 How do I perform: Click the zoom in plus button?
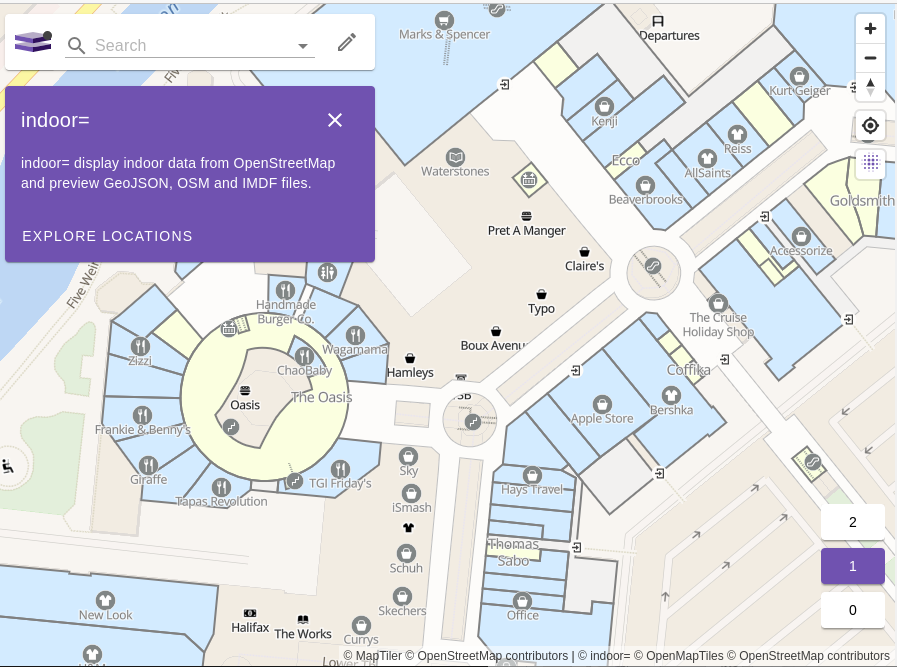[x=870, y=29]
